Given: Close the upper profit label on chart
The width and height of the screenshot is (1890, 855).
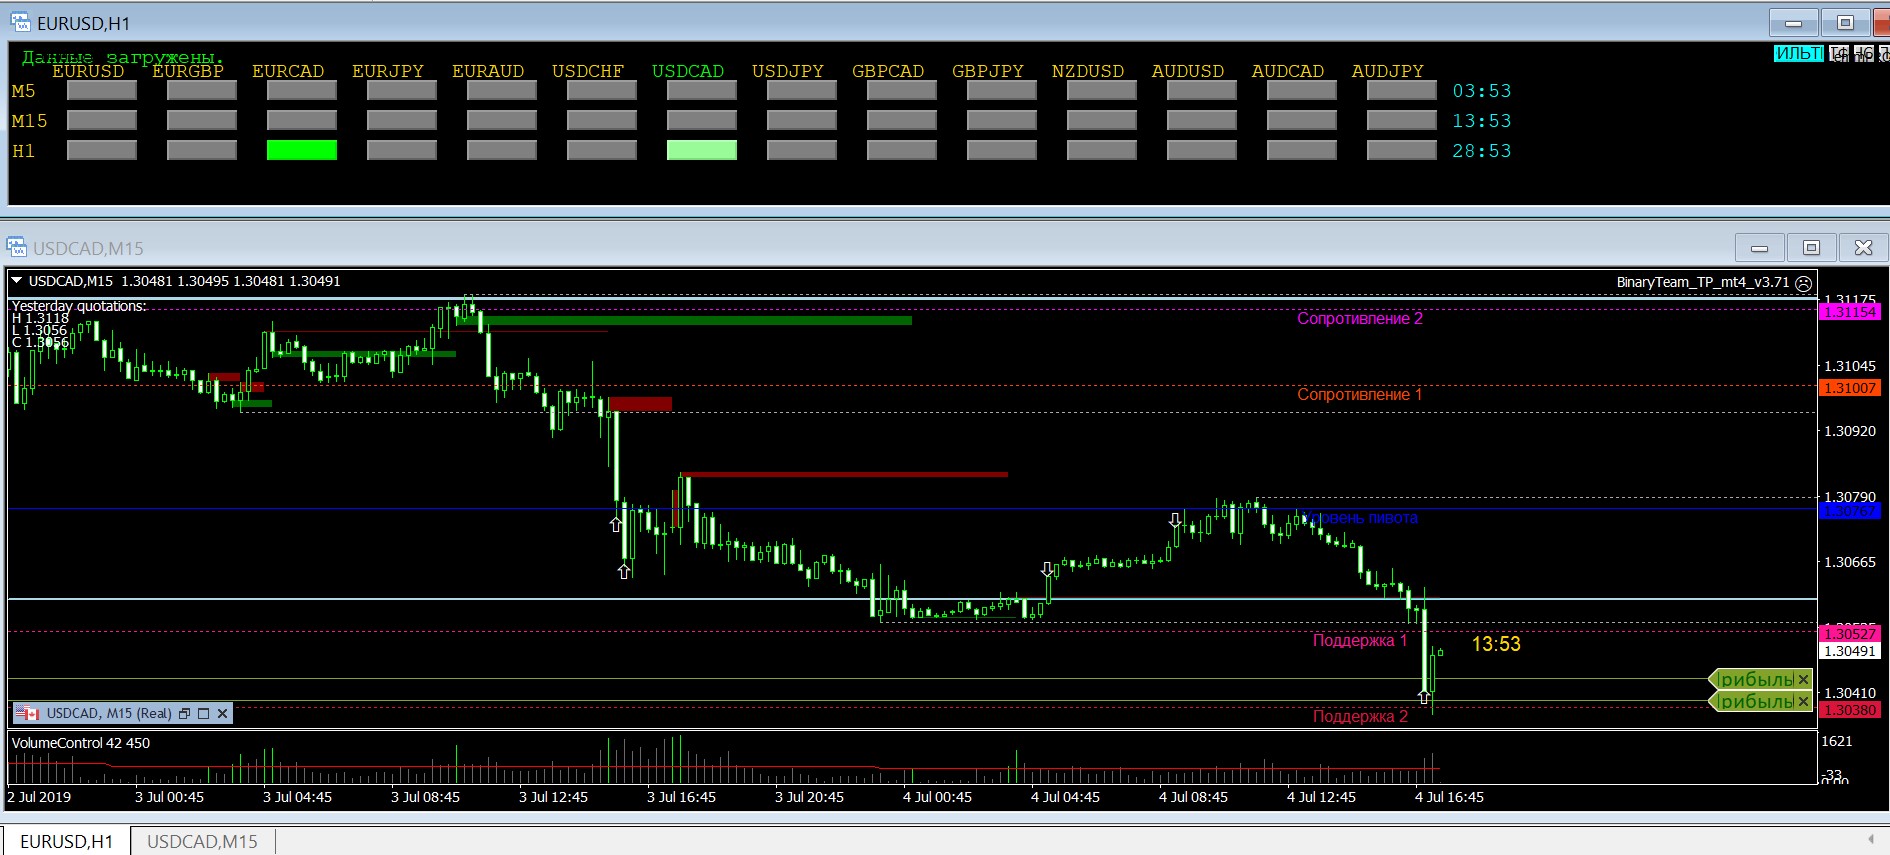Looking at the screenshot, I should 1803,680.
